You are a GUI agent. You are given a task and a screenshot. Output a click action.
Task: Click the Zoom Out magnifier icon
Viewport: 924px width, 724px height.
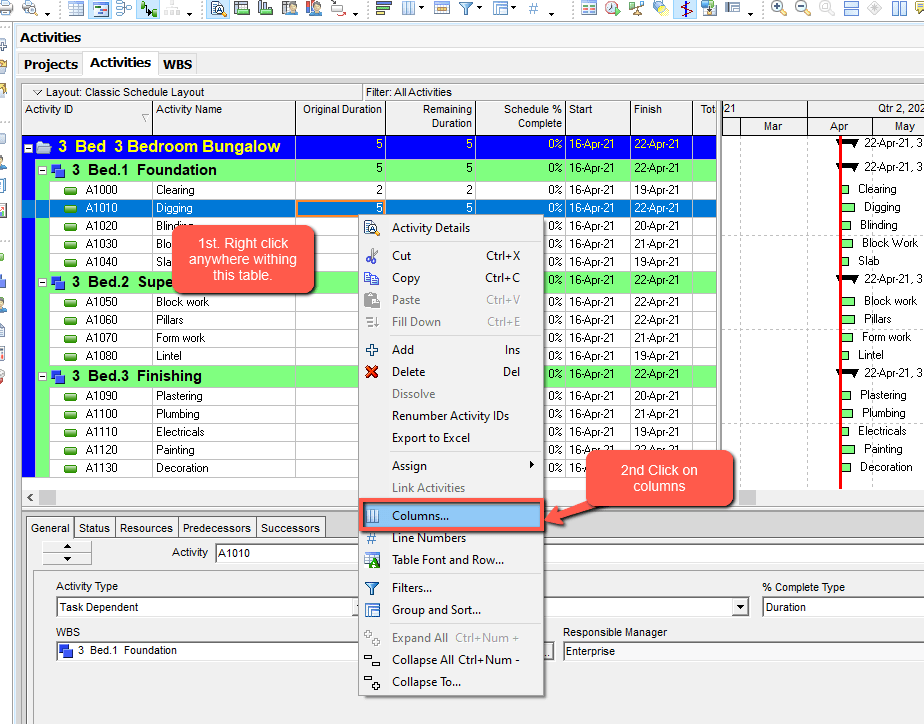[x=802, y=8]
